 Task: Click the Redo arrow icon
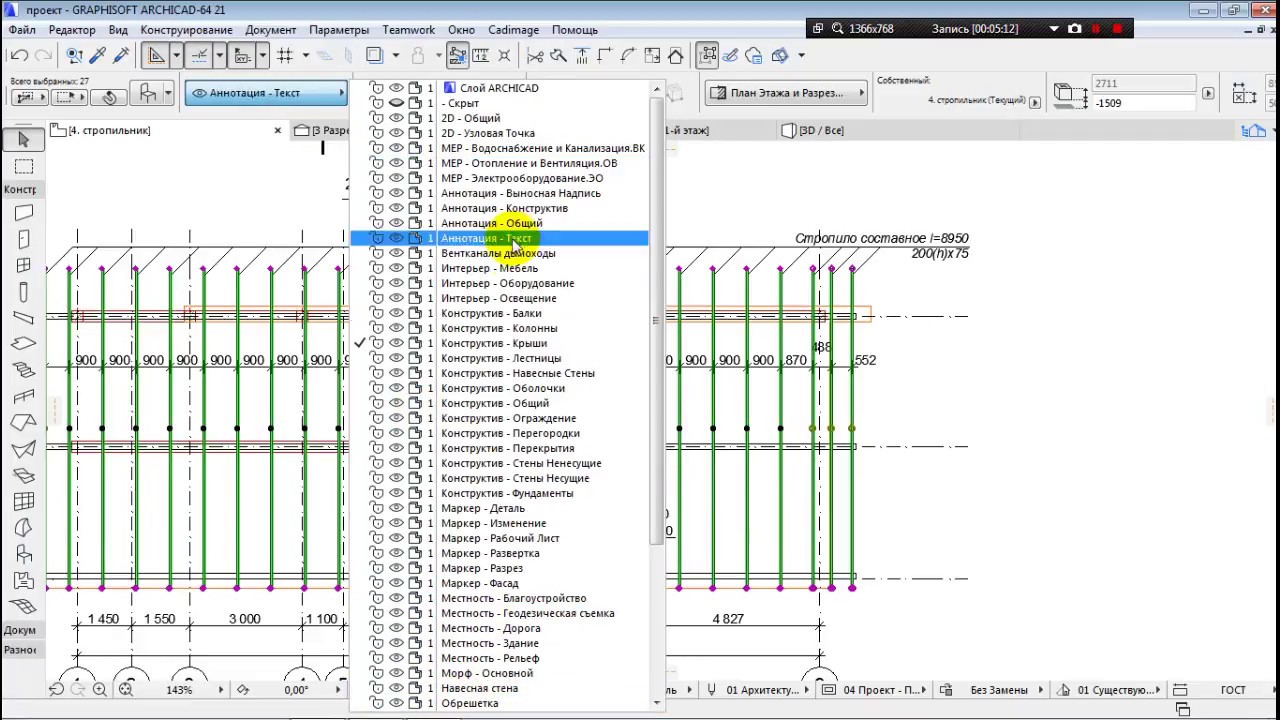point(43,56)
